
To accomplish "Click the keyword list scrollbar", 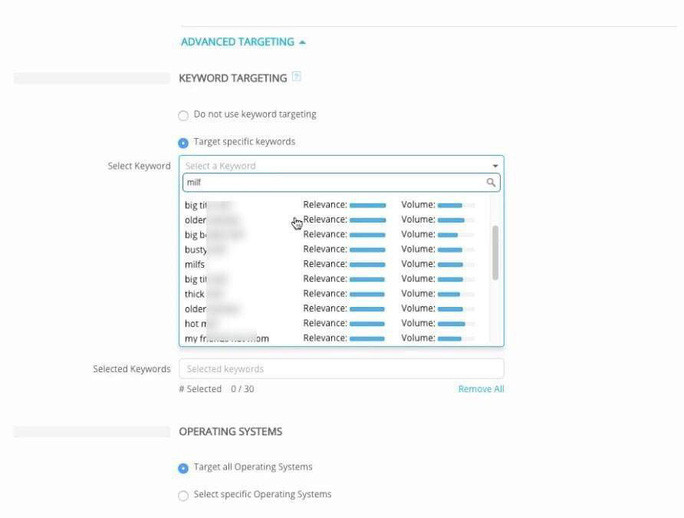I will pos(495,252).
